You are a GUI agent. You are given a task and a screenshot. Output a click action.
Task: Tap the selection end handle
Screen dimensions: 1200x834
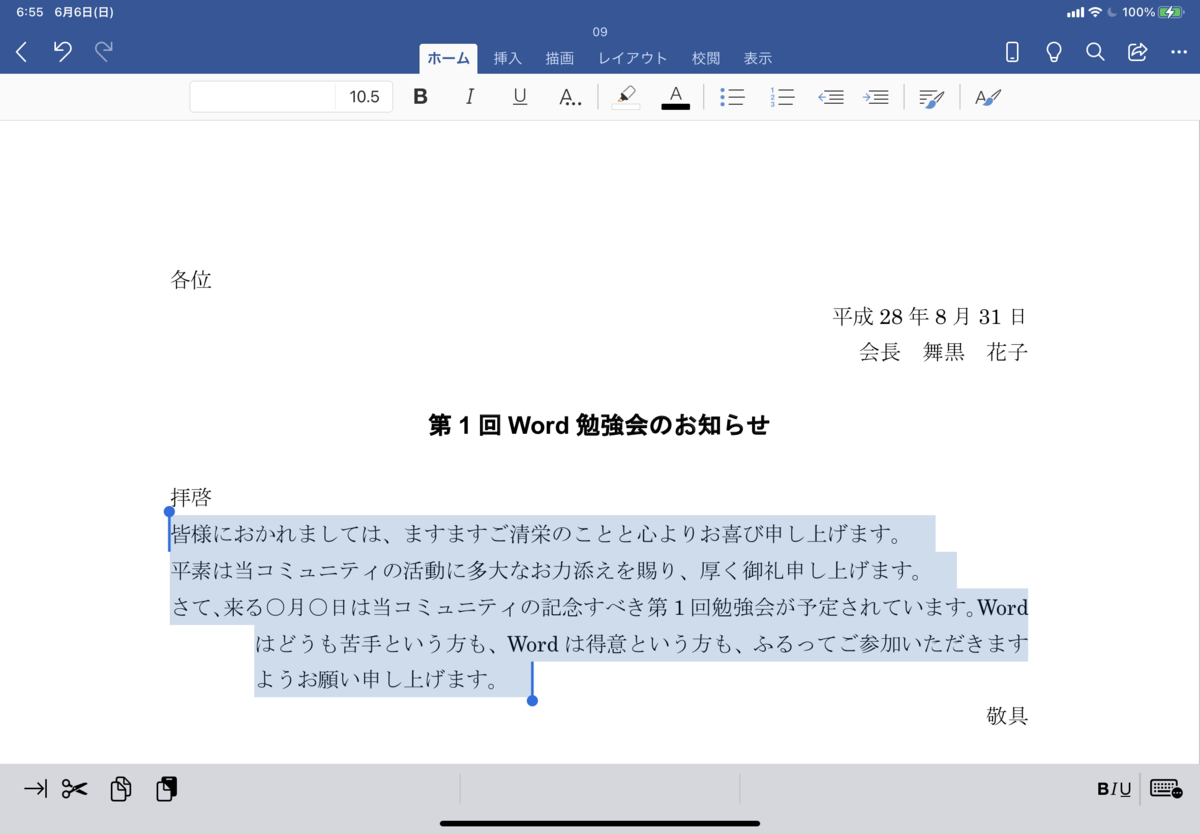click(532, 700)
